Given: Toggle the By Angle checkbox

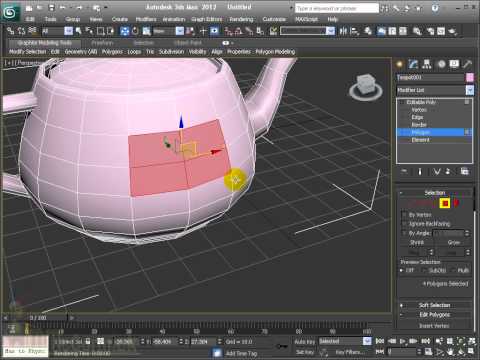Looking at the screenshot, I should point(404,233).
